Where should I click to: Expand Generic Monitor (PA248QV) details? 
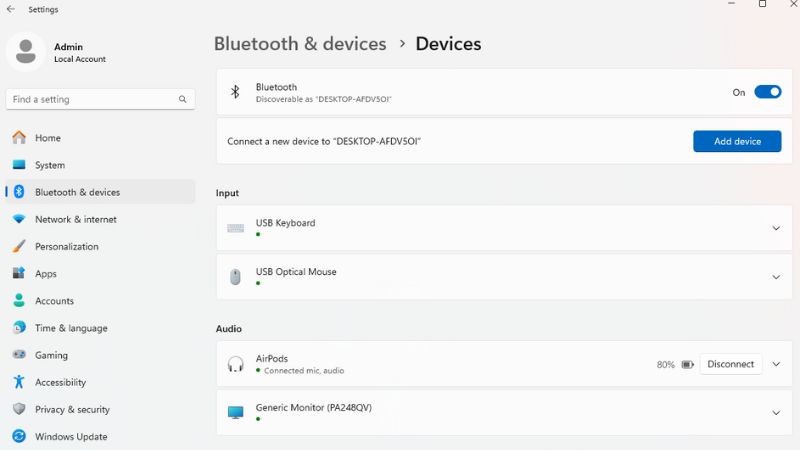(776, 413)
